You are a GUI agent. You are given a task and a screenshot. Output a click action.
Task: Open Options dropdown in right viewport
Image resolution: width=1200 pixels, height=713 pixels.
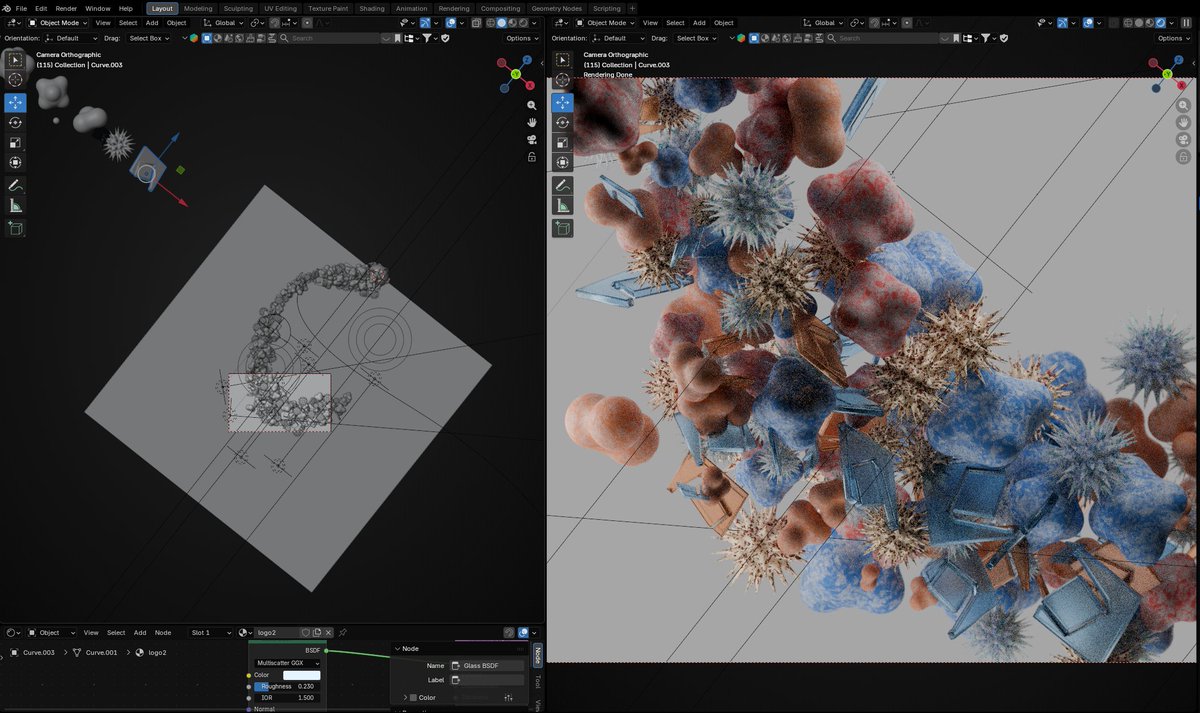(1174, 38)
